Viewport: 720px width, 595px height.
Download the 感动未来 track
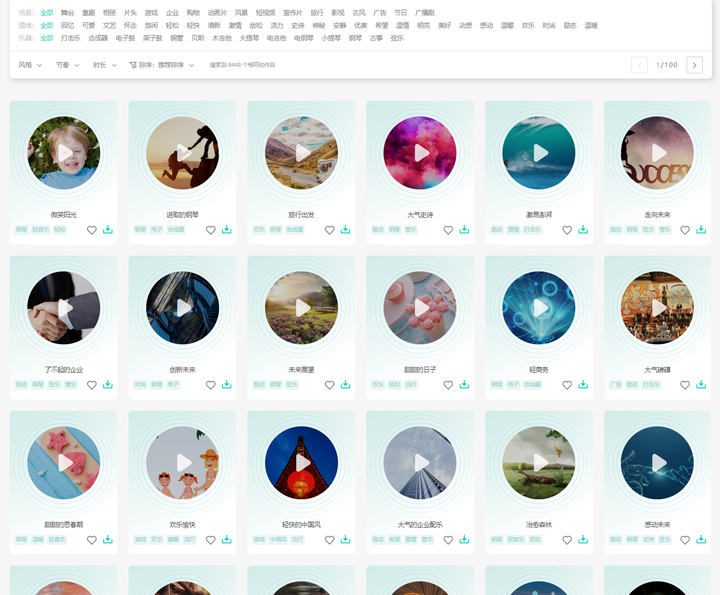click(x=701, y=539)
